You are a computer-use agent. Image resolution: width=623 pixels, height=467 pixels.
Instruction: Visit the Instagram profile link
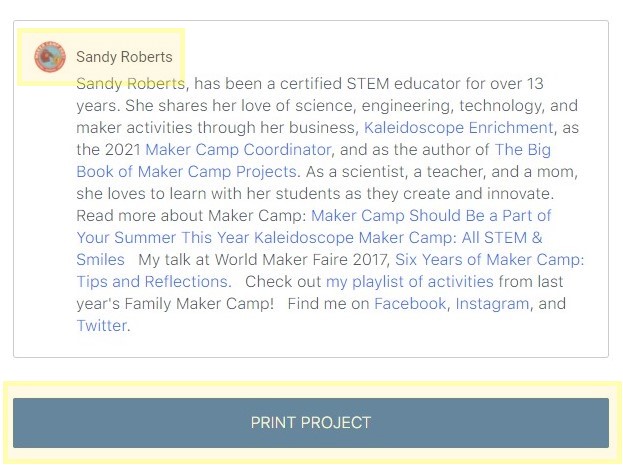[x=493, y=304]
